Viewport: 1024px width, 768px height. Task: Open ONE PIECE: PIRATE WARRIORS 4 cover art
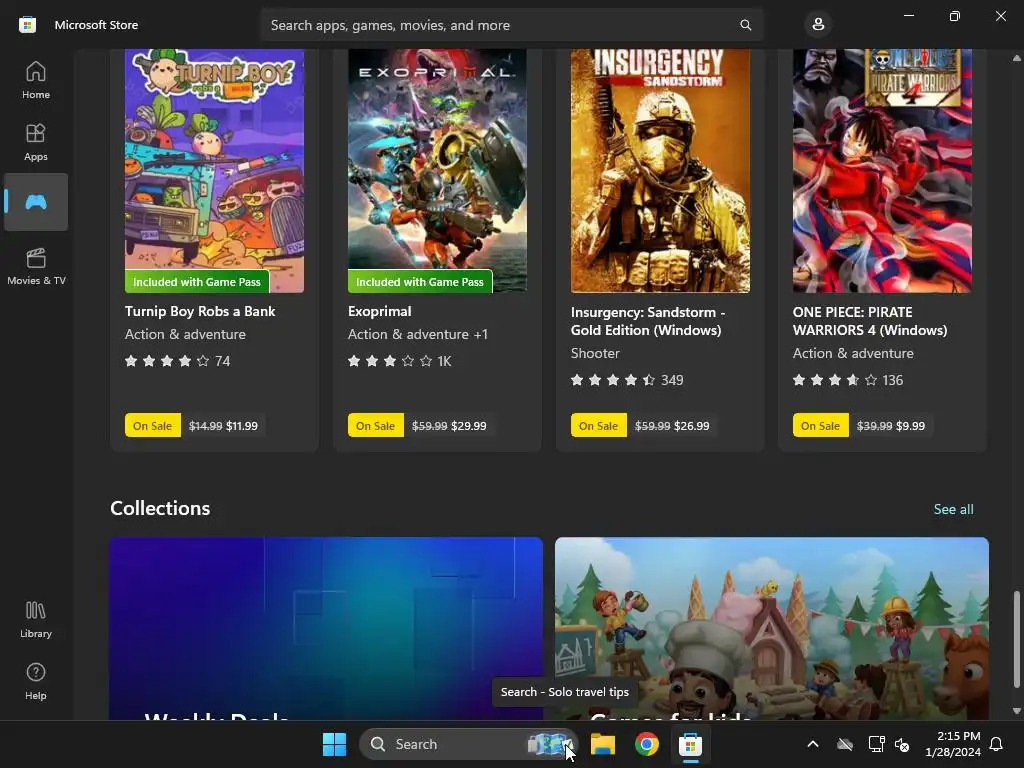pyautogui.click(x=882, y=170)
